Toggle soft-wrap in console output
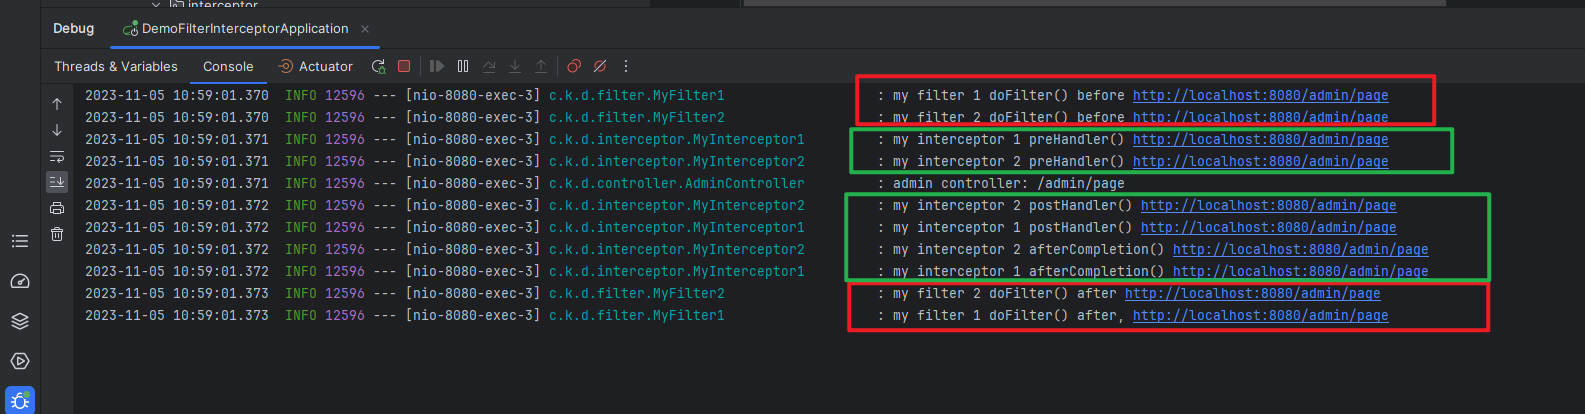Viewport: 1585px width, 414px height. pyautogui.click(x=57, y=156)
